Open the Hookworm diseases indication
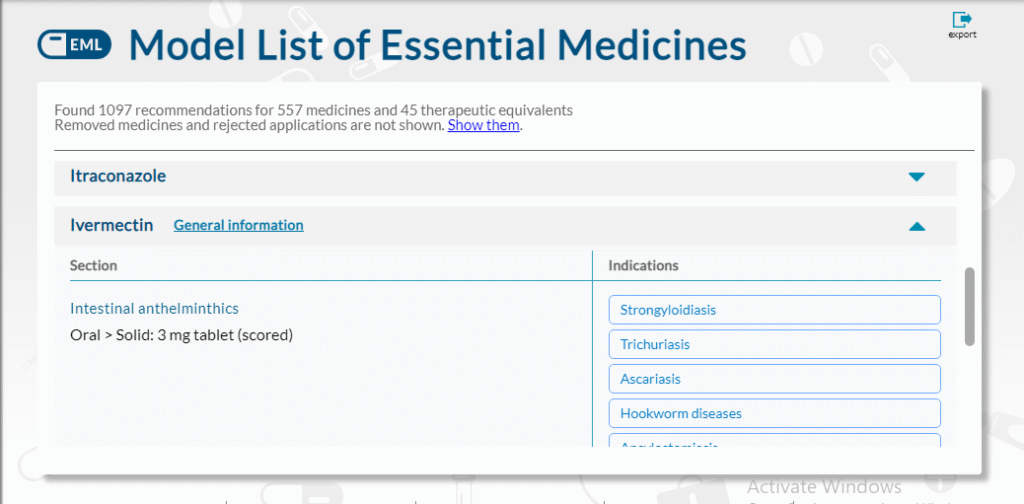Screen dimensions: 1024x504 (x=775, y=413)
